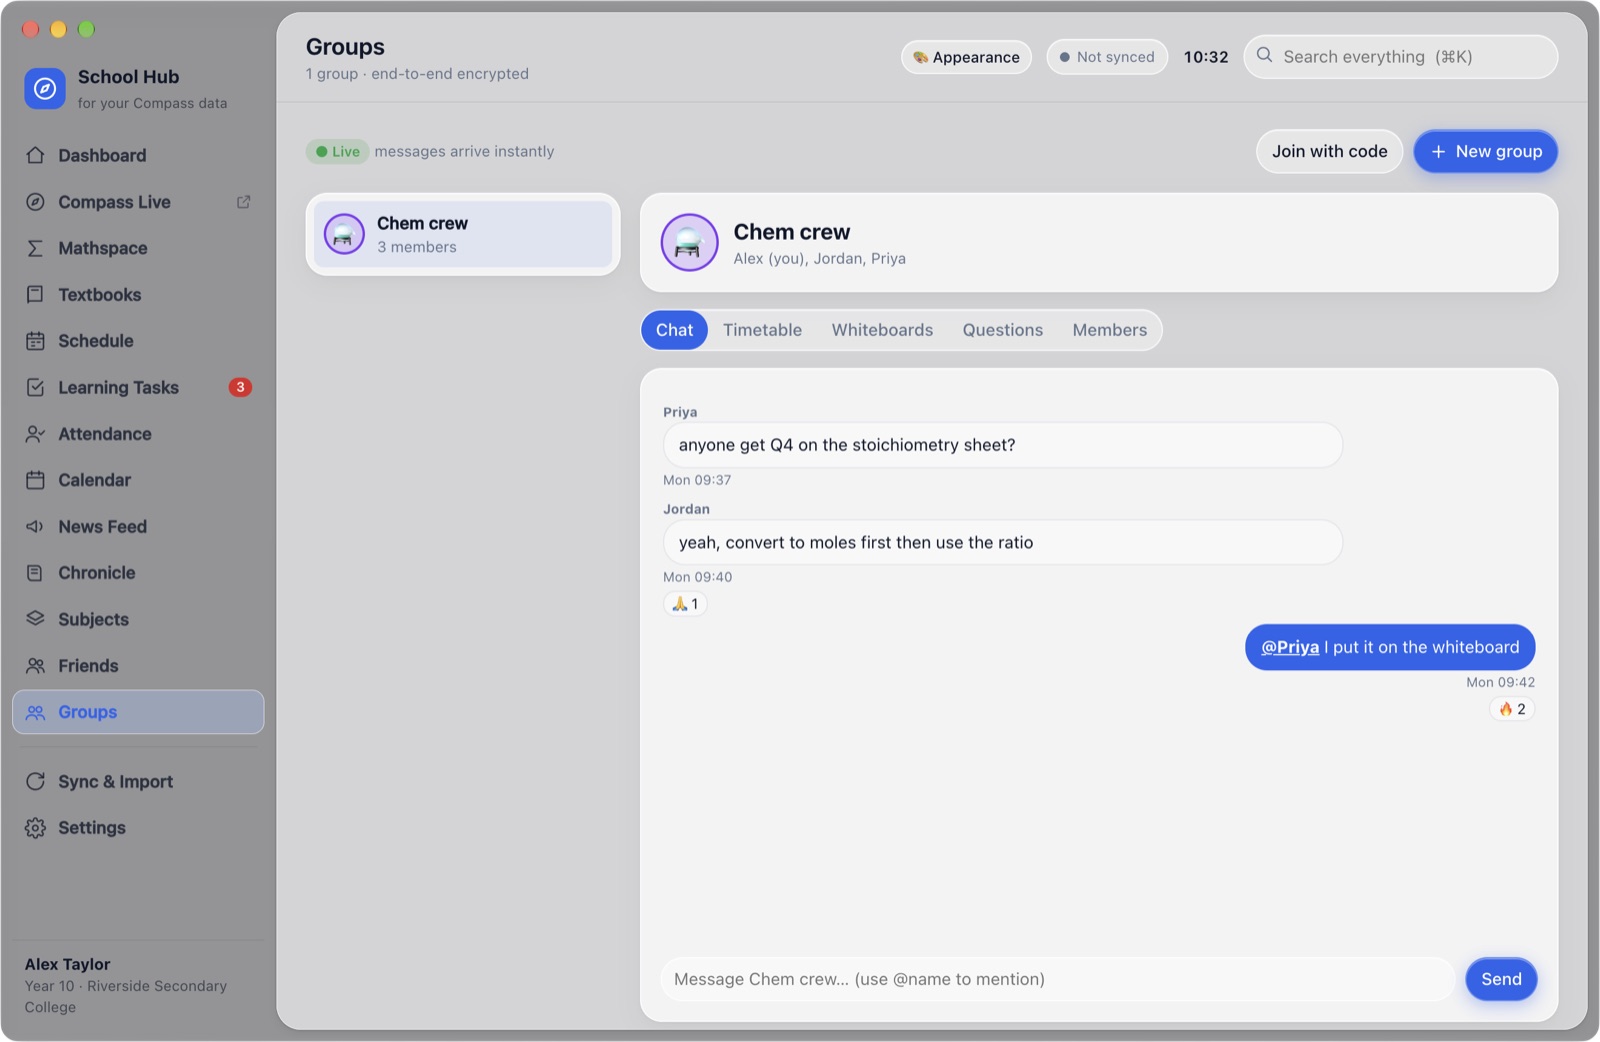Open the Friends page
1600x1042 pixels.
pos(138,665)
